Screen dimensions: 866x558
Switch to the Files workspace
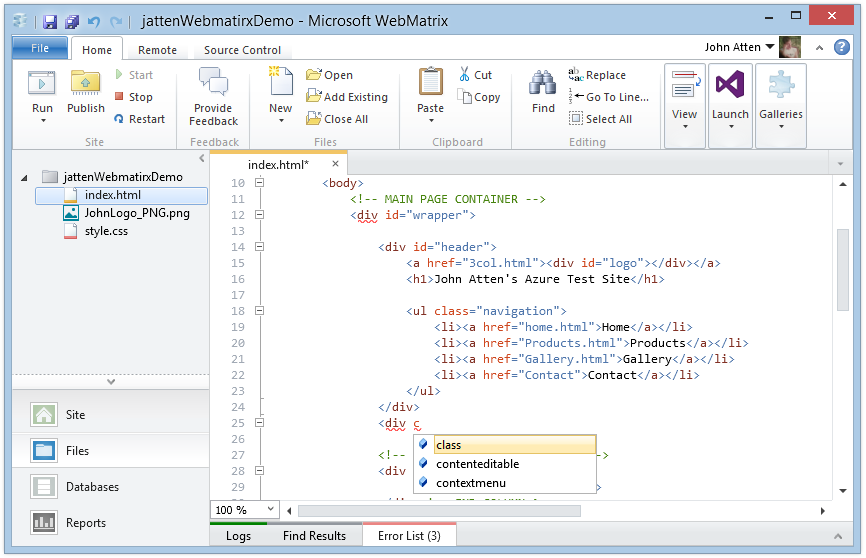tap(110, 450)
